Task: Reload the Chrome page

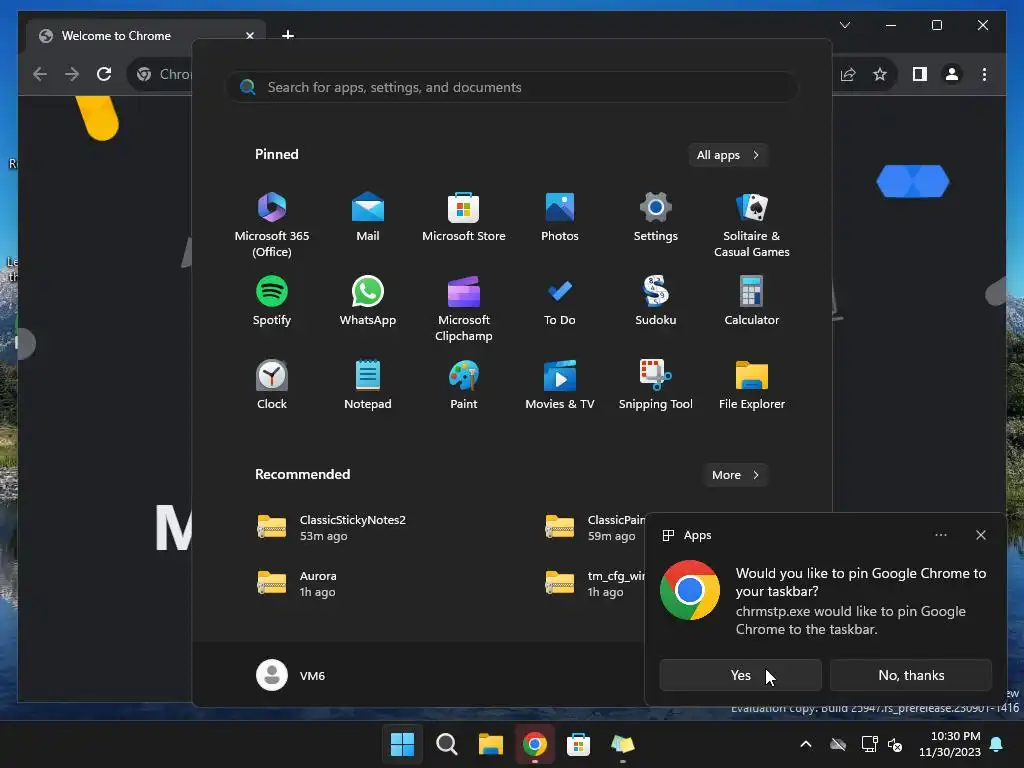Action: click(x=104, y=74)
